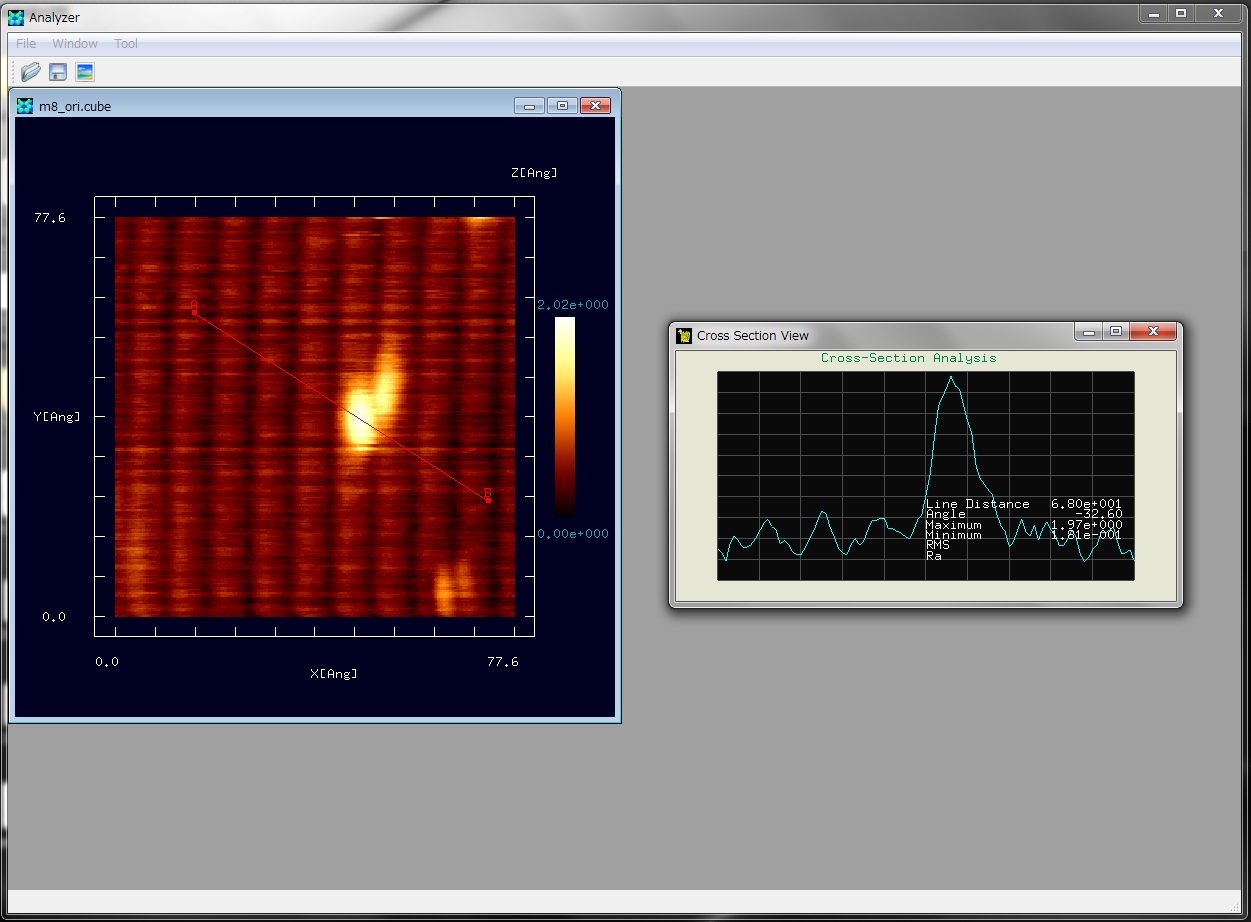Minimize the m8_ori.cube image window
Image resolution: width=1251 pixels, height=922 pixels.
(530, 106)
